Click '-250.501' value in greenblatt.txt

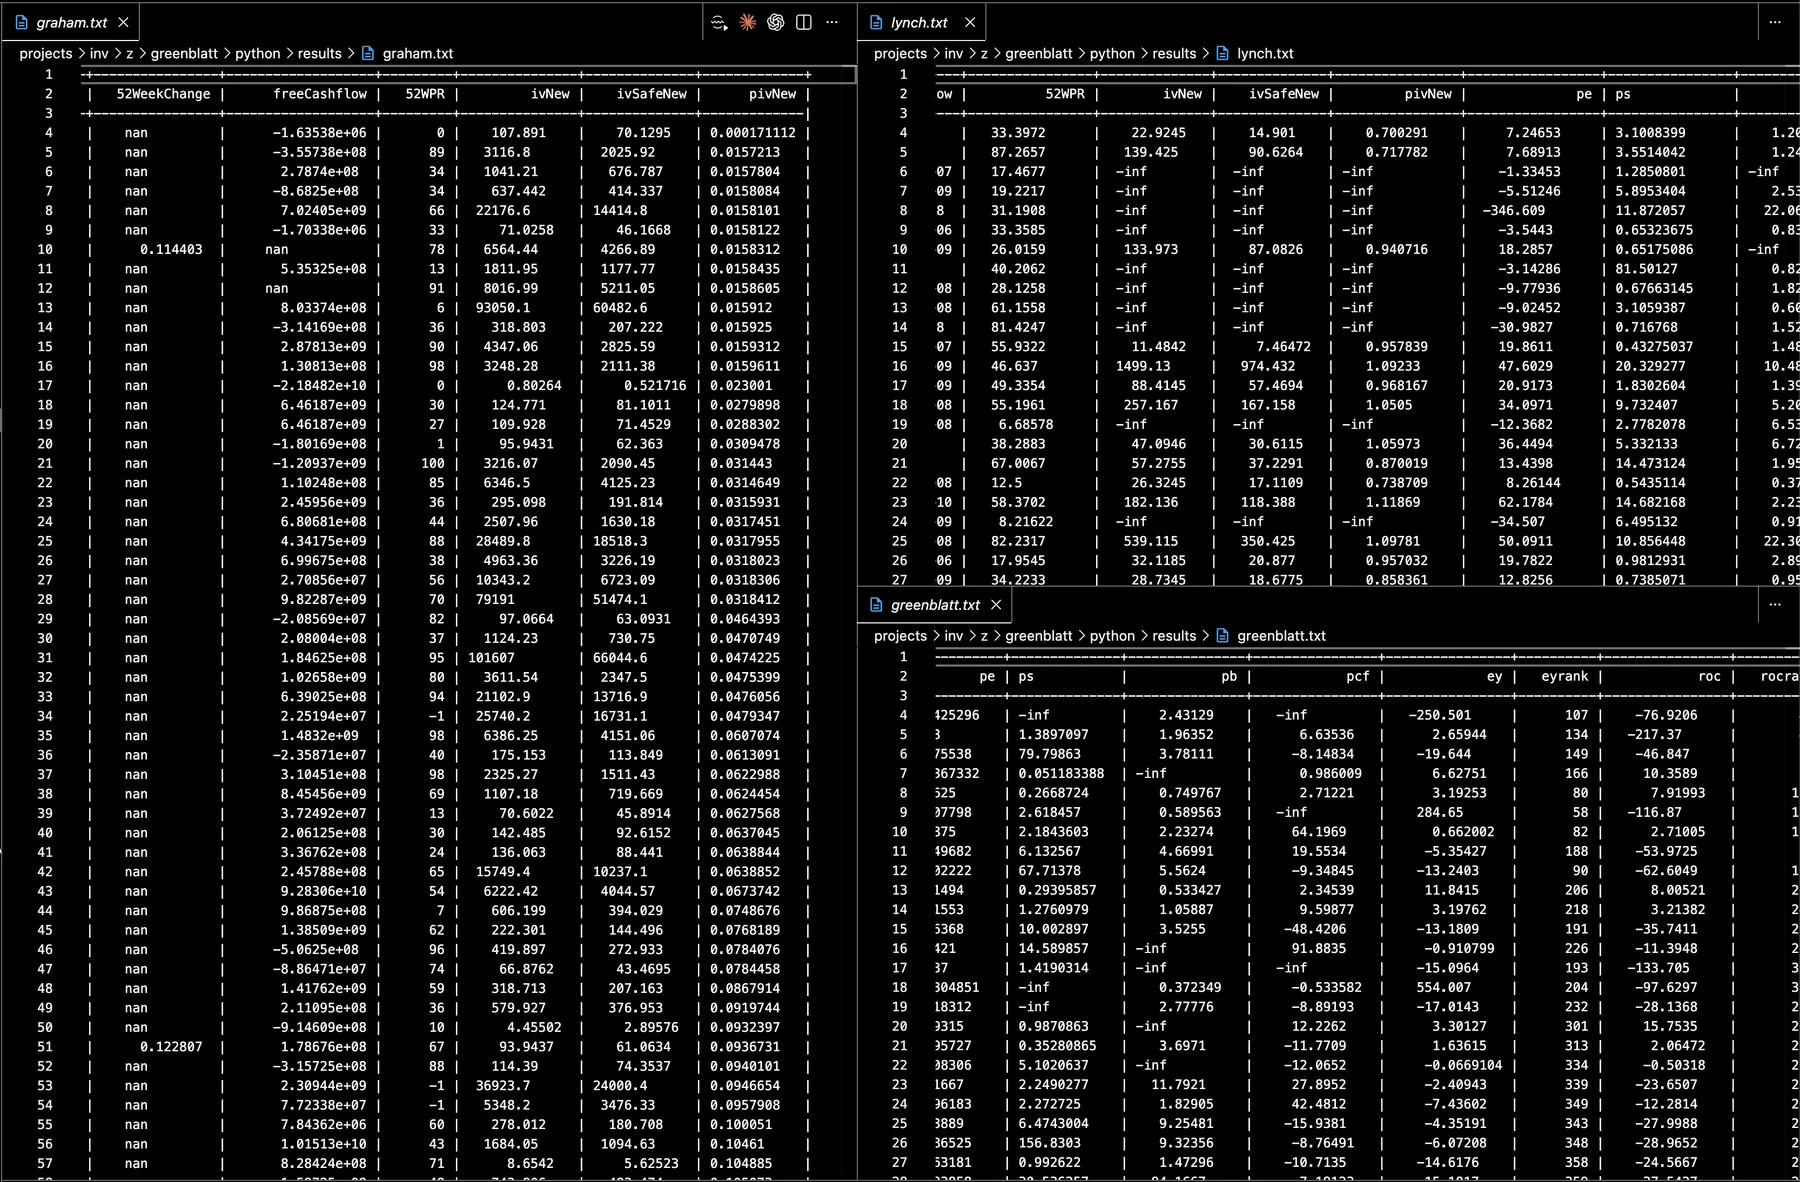[x=1440, y=716]
